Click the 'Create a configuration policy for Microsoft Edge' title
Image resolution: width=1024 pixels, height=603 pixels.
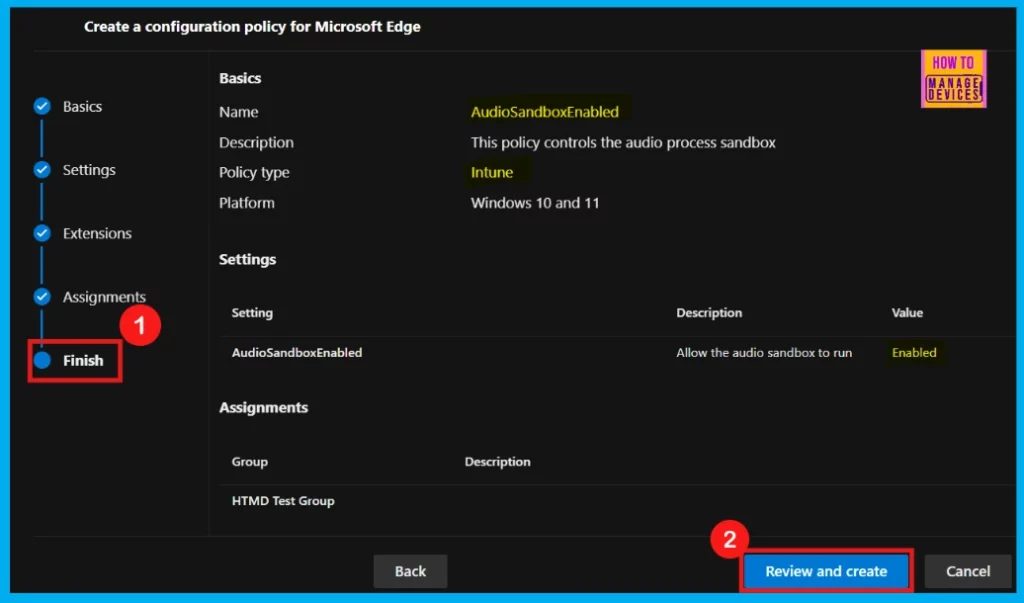[252, 27]
